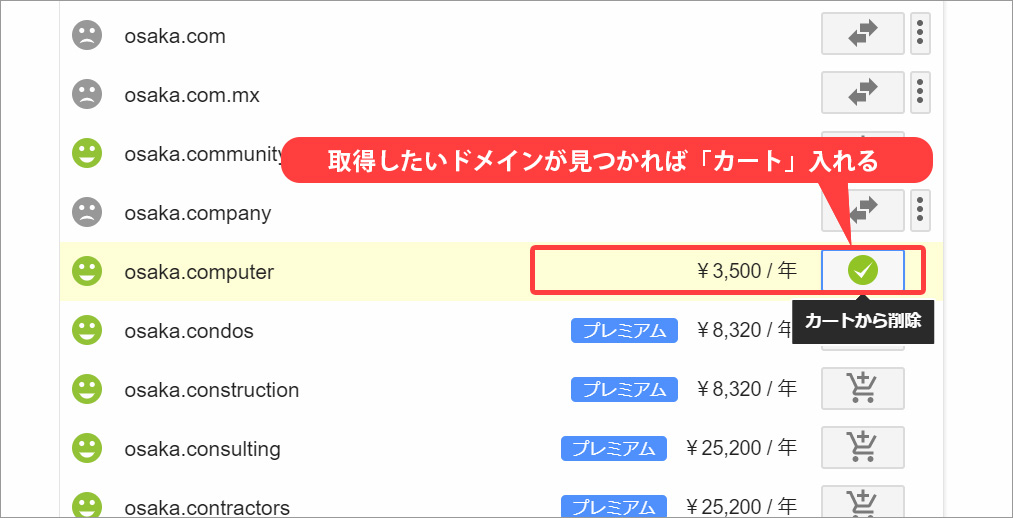
Task: Add osaka.consulting to cart
Action: point(862,448)
